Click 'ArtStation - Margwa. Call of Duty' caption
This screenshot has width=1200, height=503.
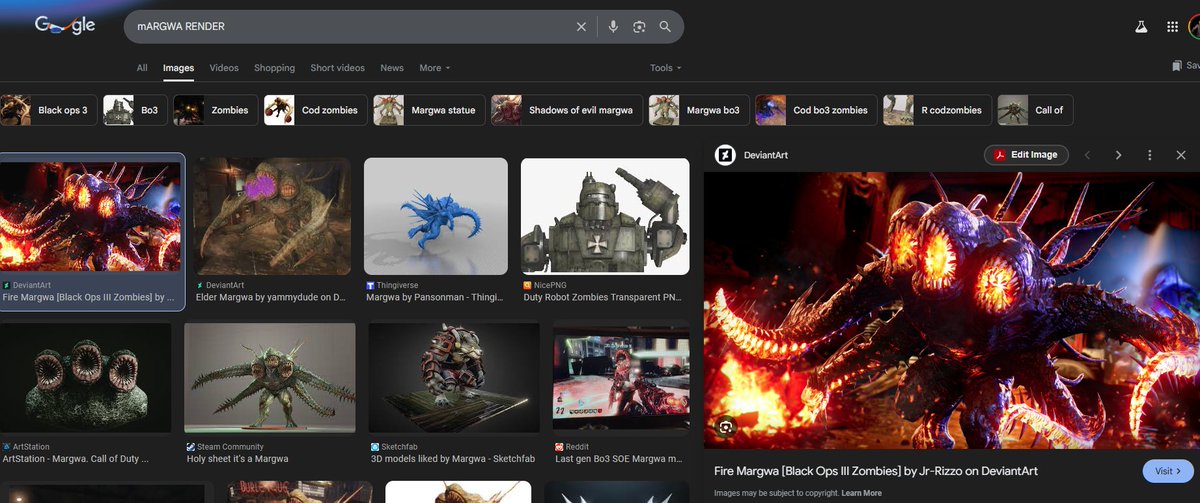pos(76,459)
